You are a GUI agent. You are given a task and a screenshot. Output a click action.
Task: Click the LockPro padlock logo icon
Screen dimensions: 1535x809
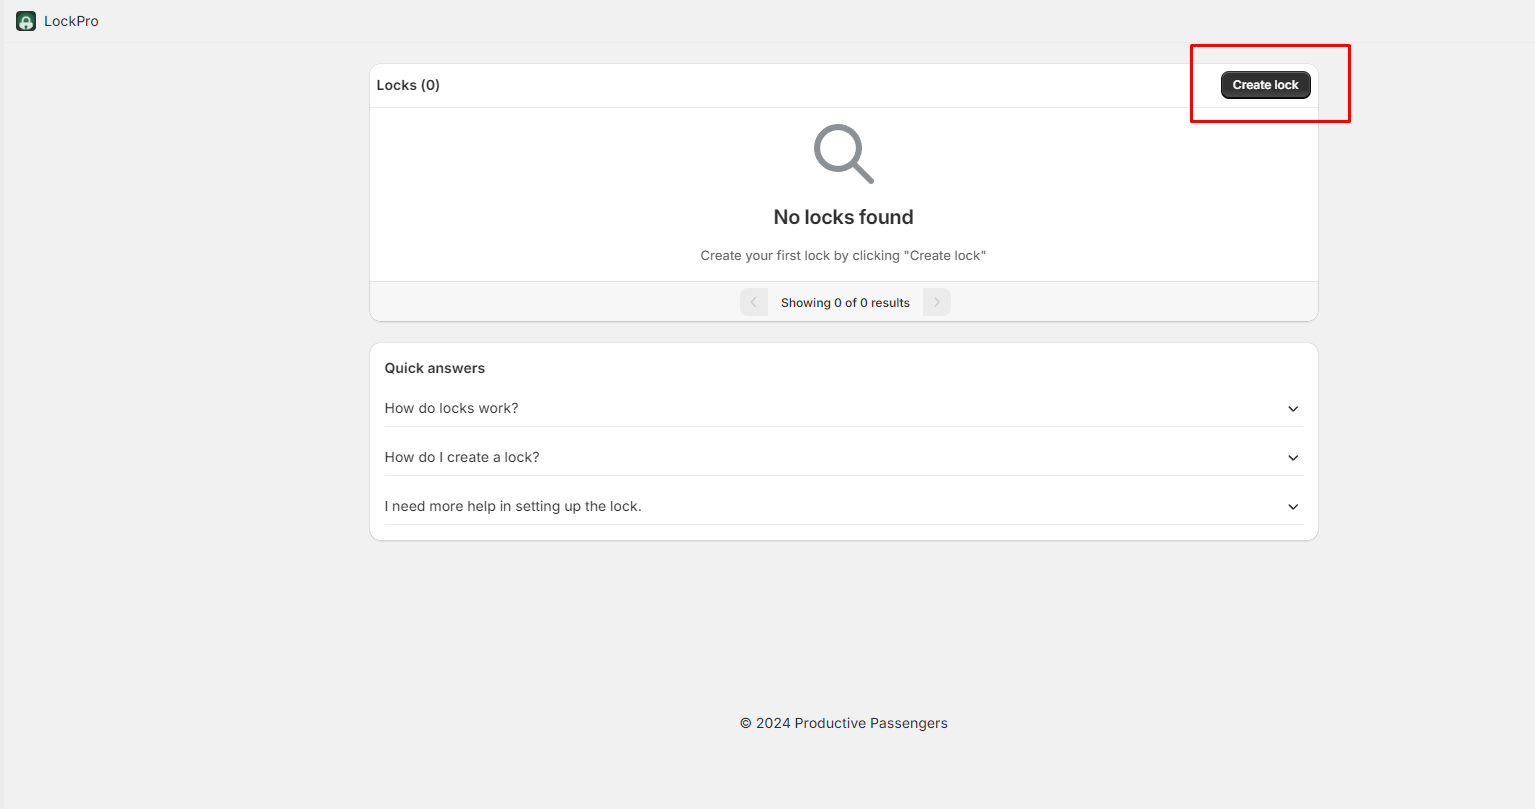[26, 21]
